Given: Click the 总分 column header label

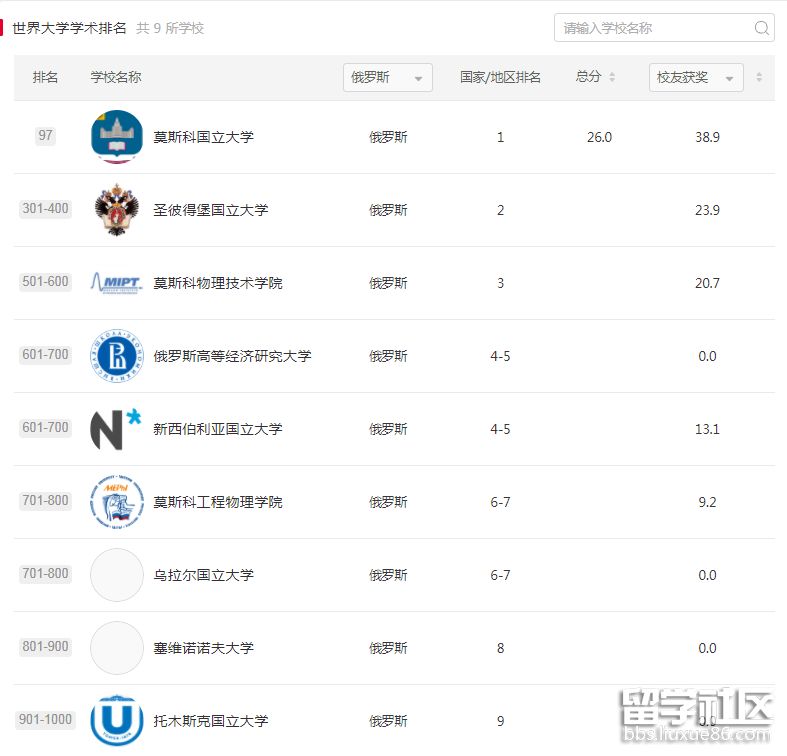Looking at the screenshot, I should (x=588, y=77).
